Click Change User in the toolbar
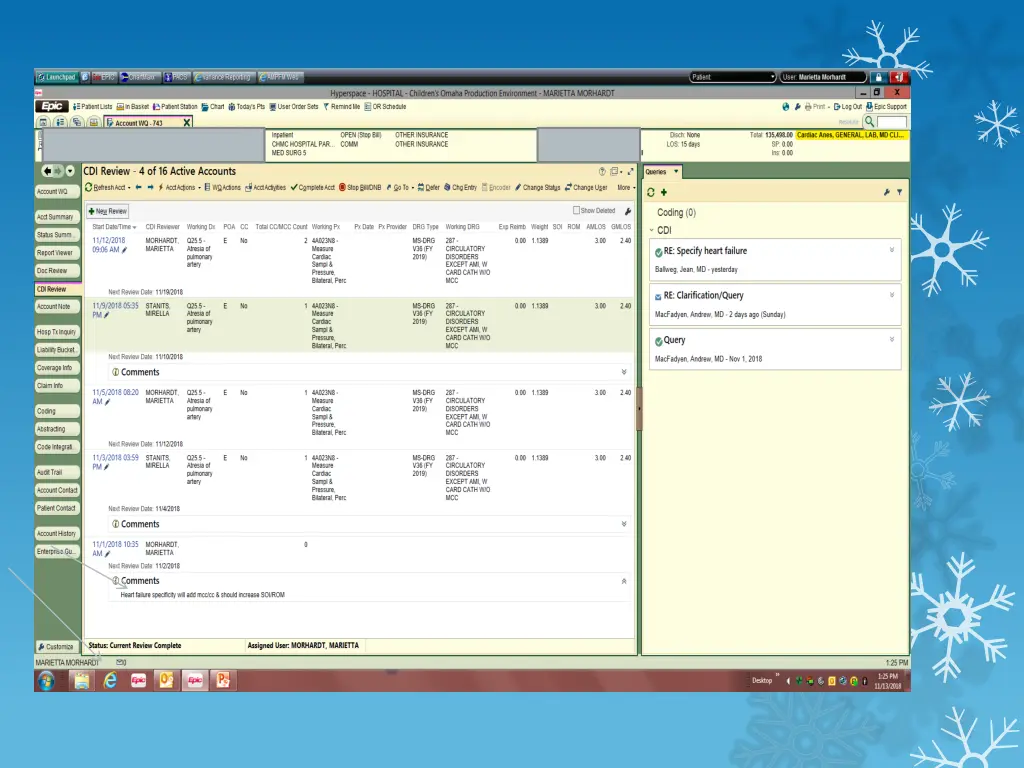Screen dimensions: 1024x768 pyautogui.click(x=586, y=187)
